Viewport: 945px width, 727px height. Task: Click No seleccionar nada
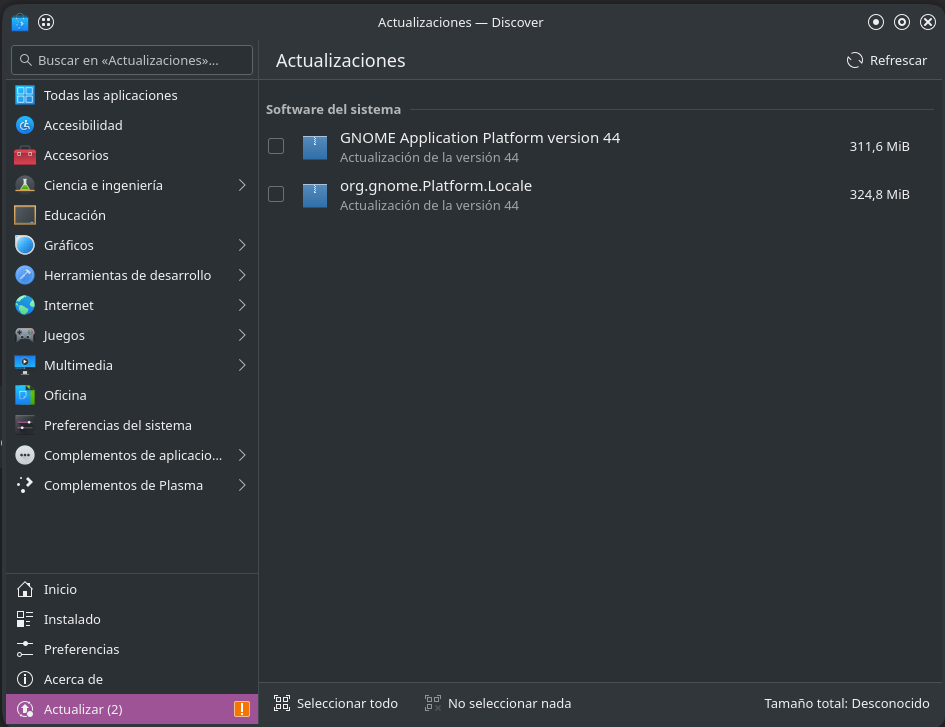coord(498,703)
